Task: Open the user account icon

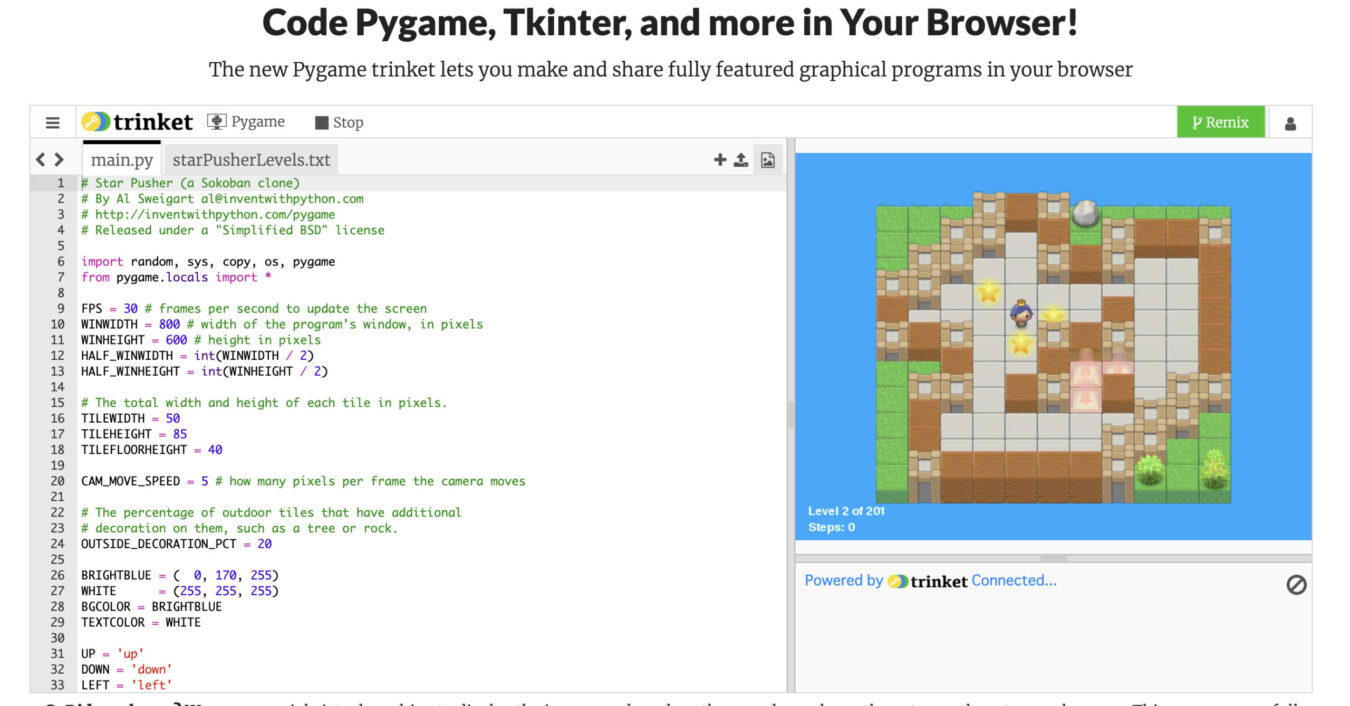Action: click(1290, 123)
